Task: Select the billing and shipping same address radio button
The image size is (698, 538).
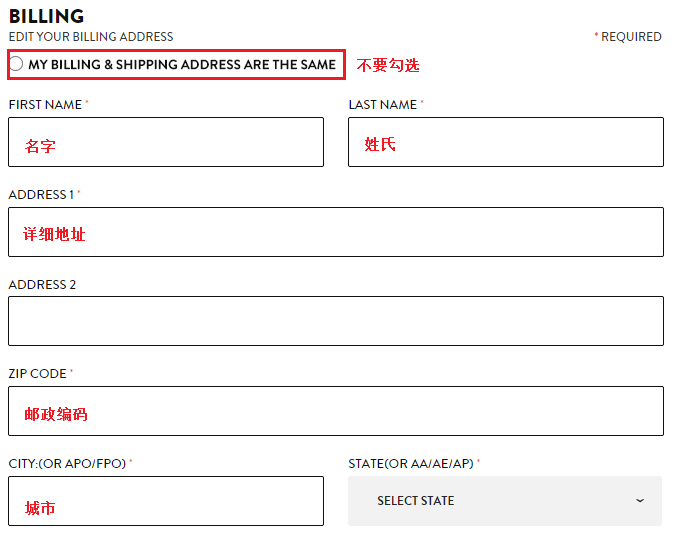Action: 16,64
